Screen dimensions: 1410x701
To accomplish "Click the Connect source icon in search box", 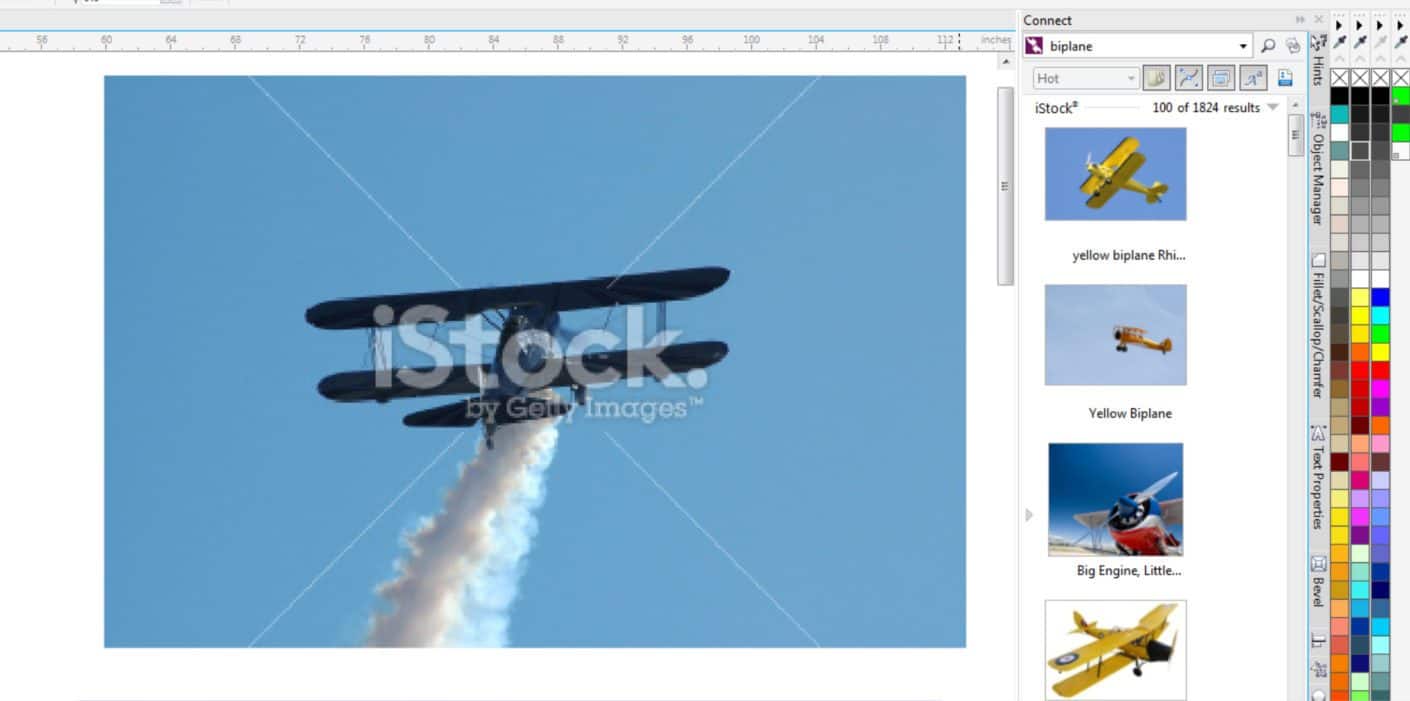I will tap(1034, 46).
